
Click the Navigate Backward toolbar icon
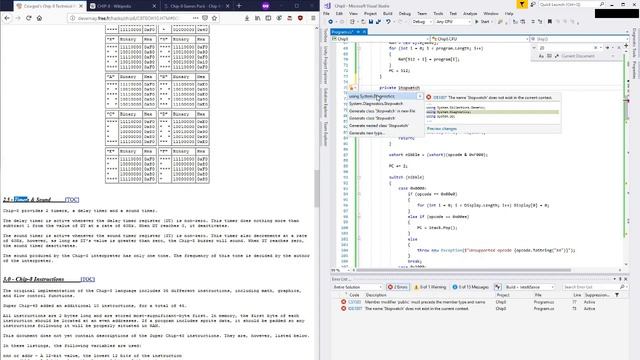tap(331, 22)
